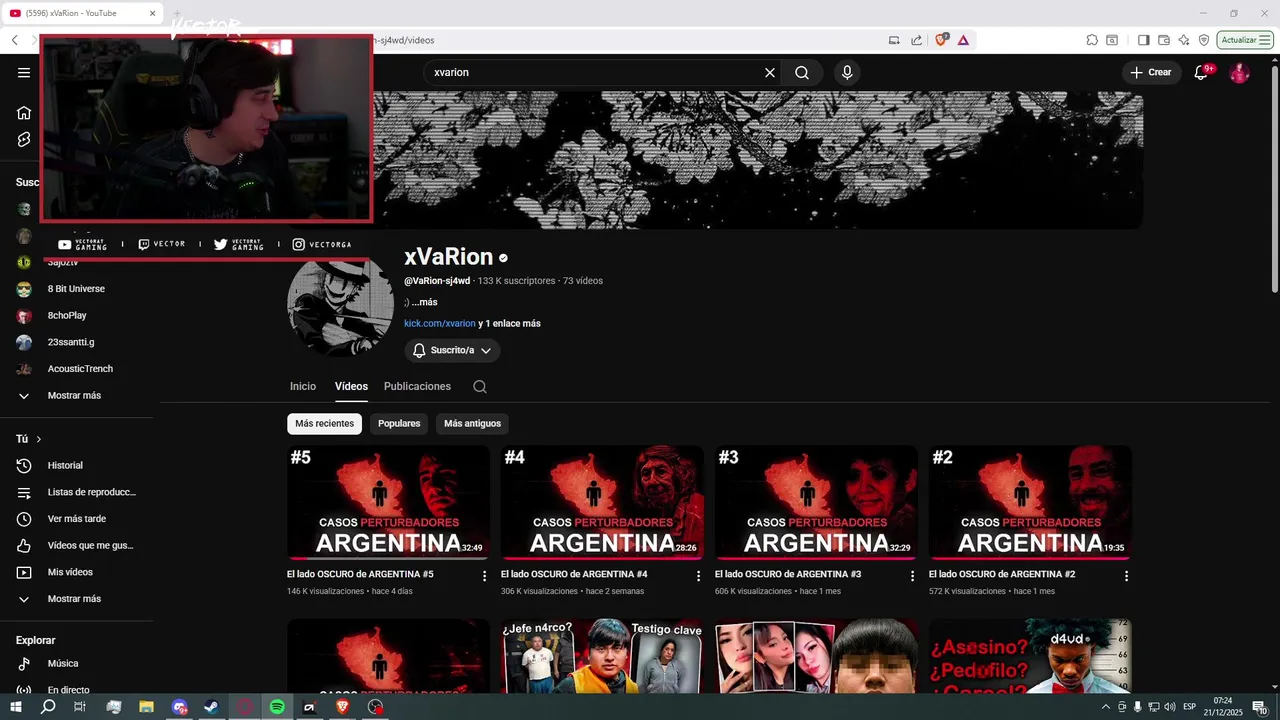Screen dimensions: 1280x720
Task: Open the notifications bell with 9+ badge
Action: point(1203,72)
